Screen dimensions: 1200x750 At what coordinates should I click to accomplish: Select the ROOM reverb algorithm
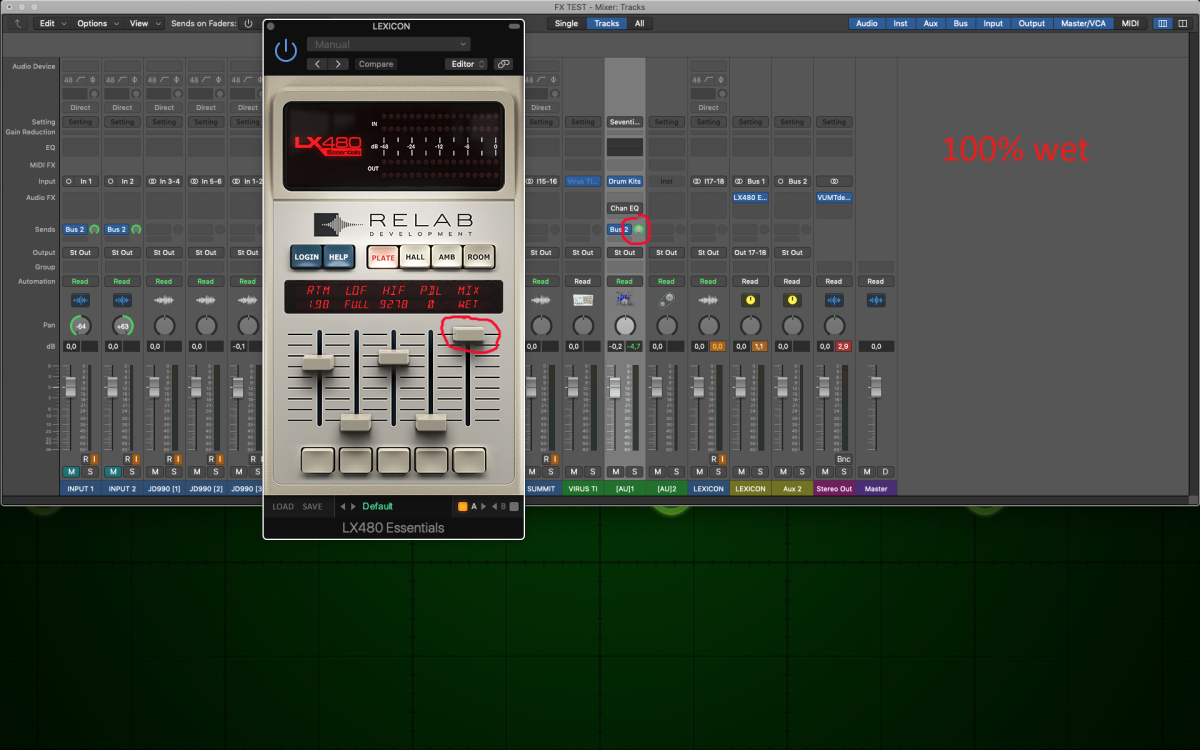[479, 257]
